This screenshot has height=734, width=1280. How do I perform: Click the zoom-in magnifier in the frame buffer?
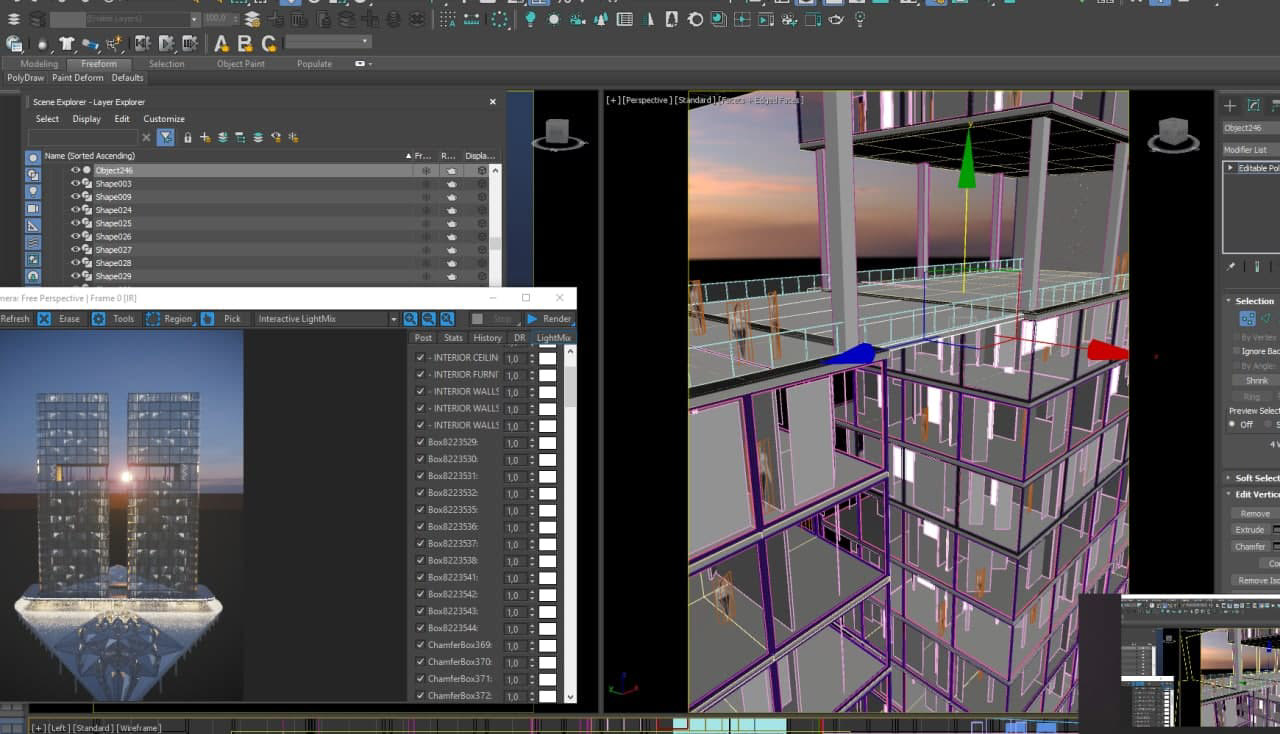point(409,319)
